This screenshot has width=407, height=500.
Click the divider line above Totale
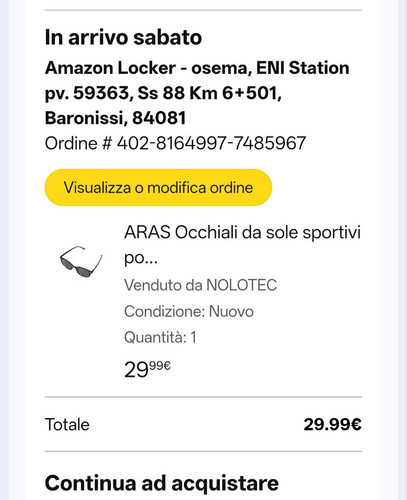203,397
